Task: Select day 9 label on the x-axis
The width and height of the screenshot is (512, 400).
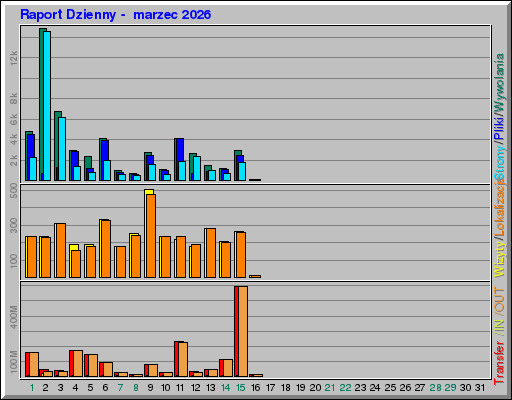Action: tap(150, 388)
